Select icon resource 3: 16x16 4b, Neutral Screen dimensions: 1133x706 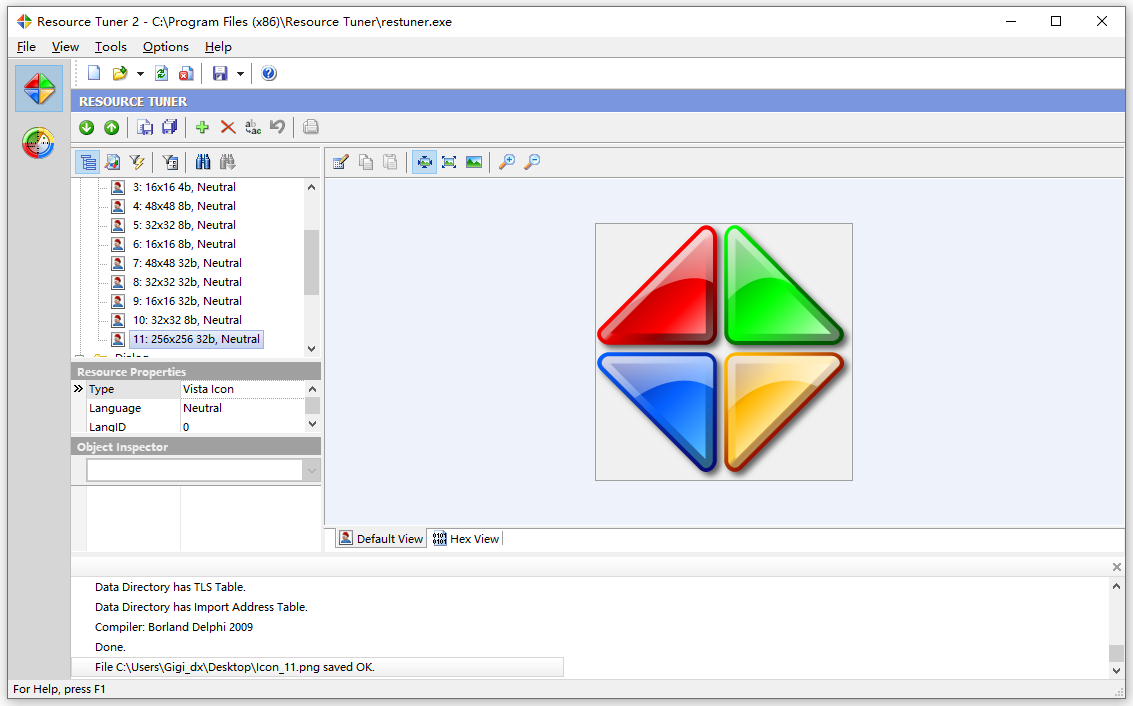point(184,187)
